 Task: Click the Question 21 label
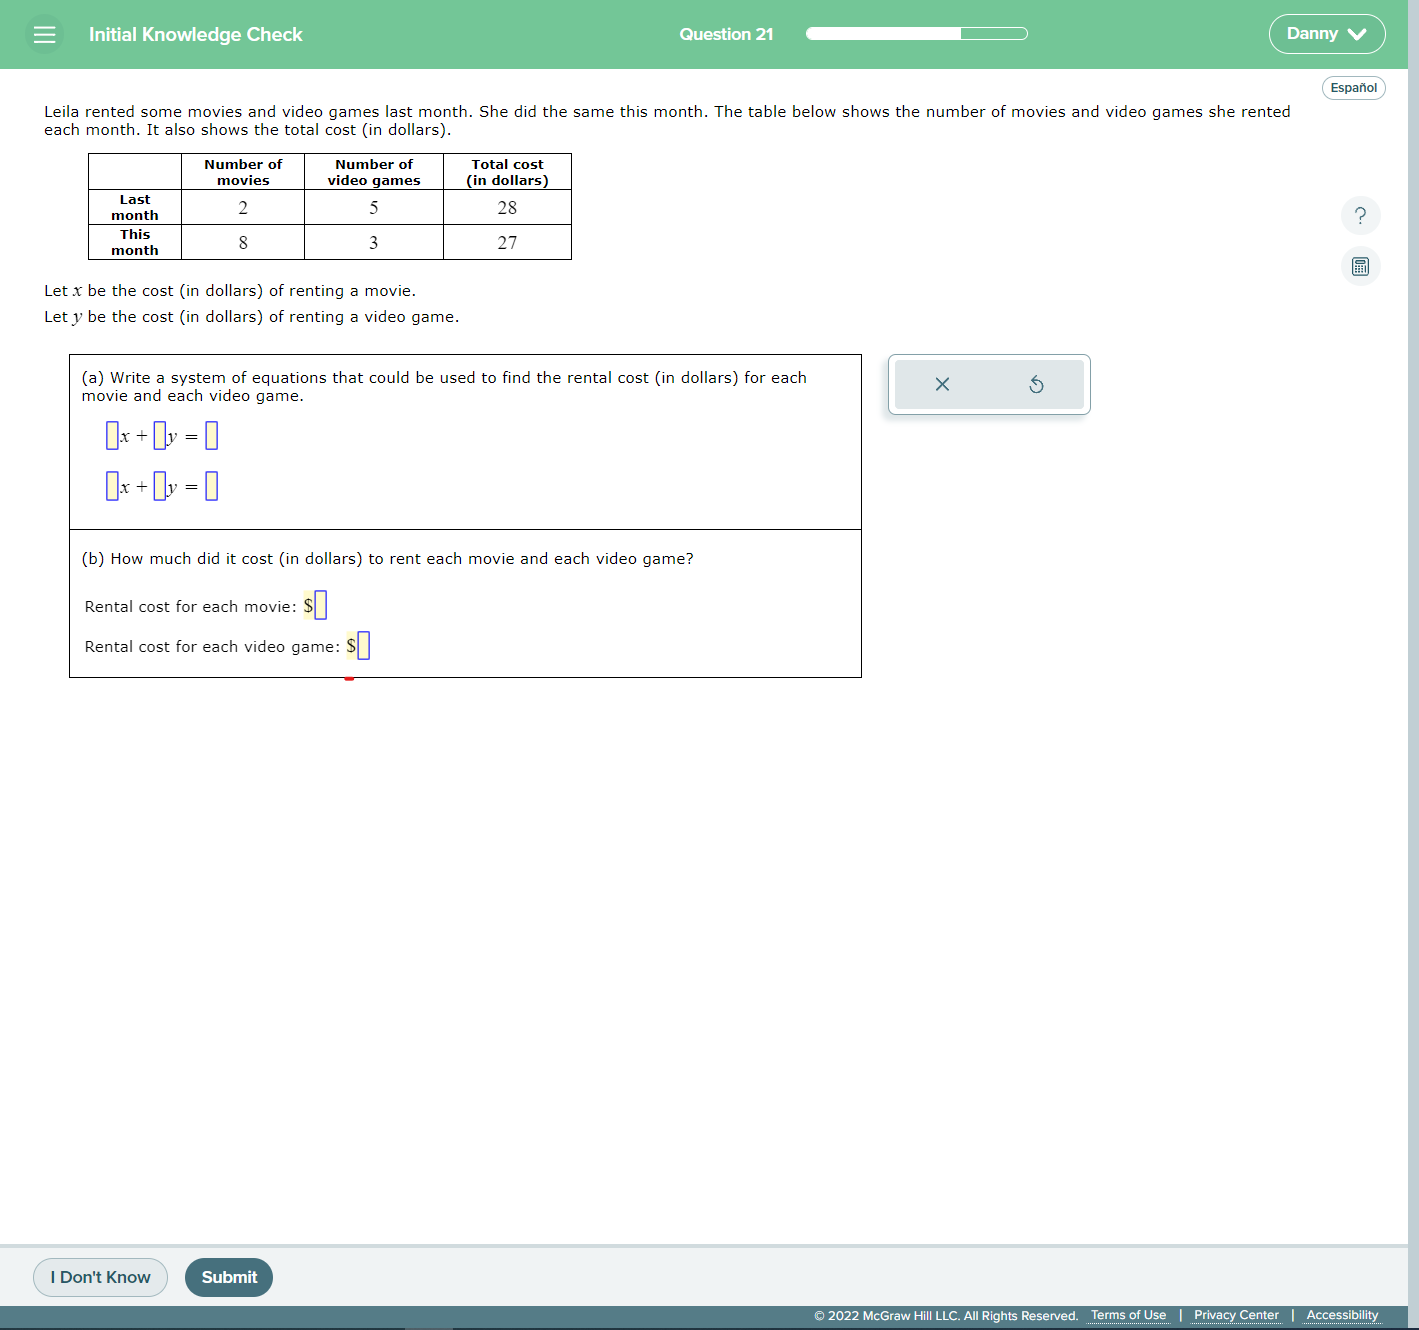[x=726, y=33]
